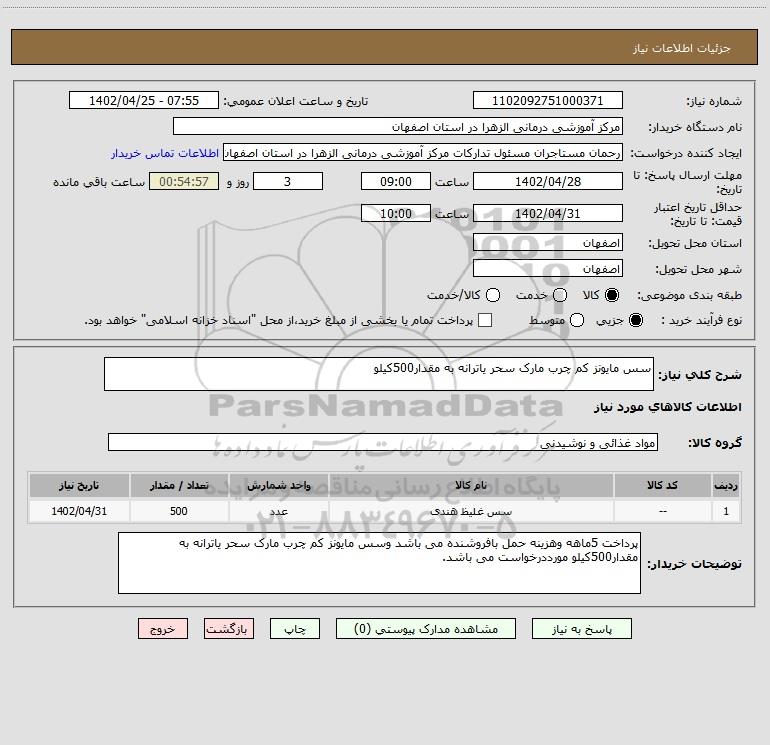The image size is (770, 745).
Task: Click the product code cell showing --
Action: pyautogui.click(x=662, y=511)
